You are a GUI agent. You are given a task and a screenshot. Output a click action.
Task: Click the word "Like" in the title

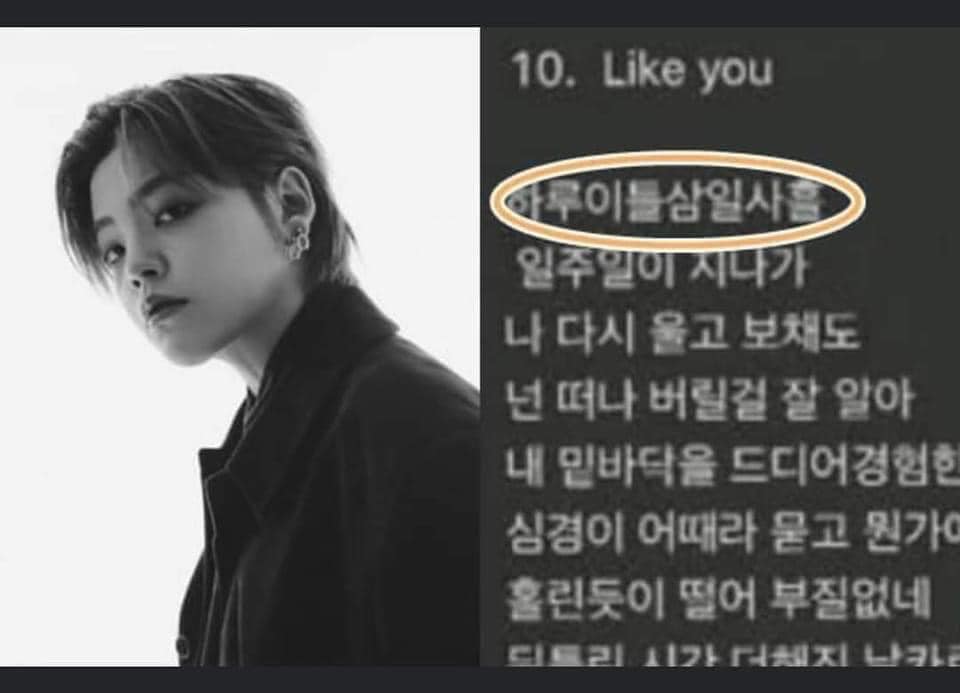(x=643, y=69)
